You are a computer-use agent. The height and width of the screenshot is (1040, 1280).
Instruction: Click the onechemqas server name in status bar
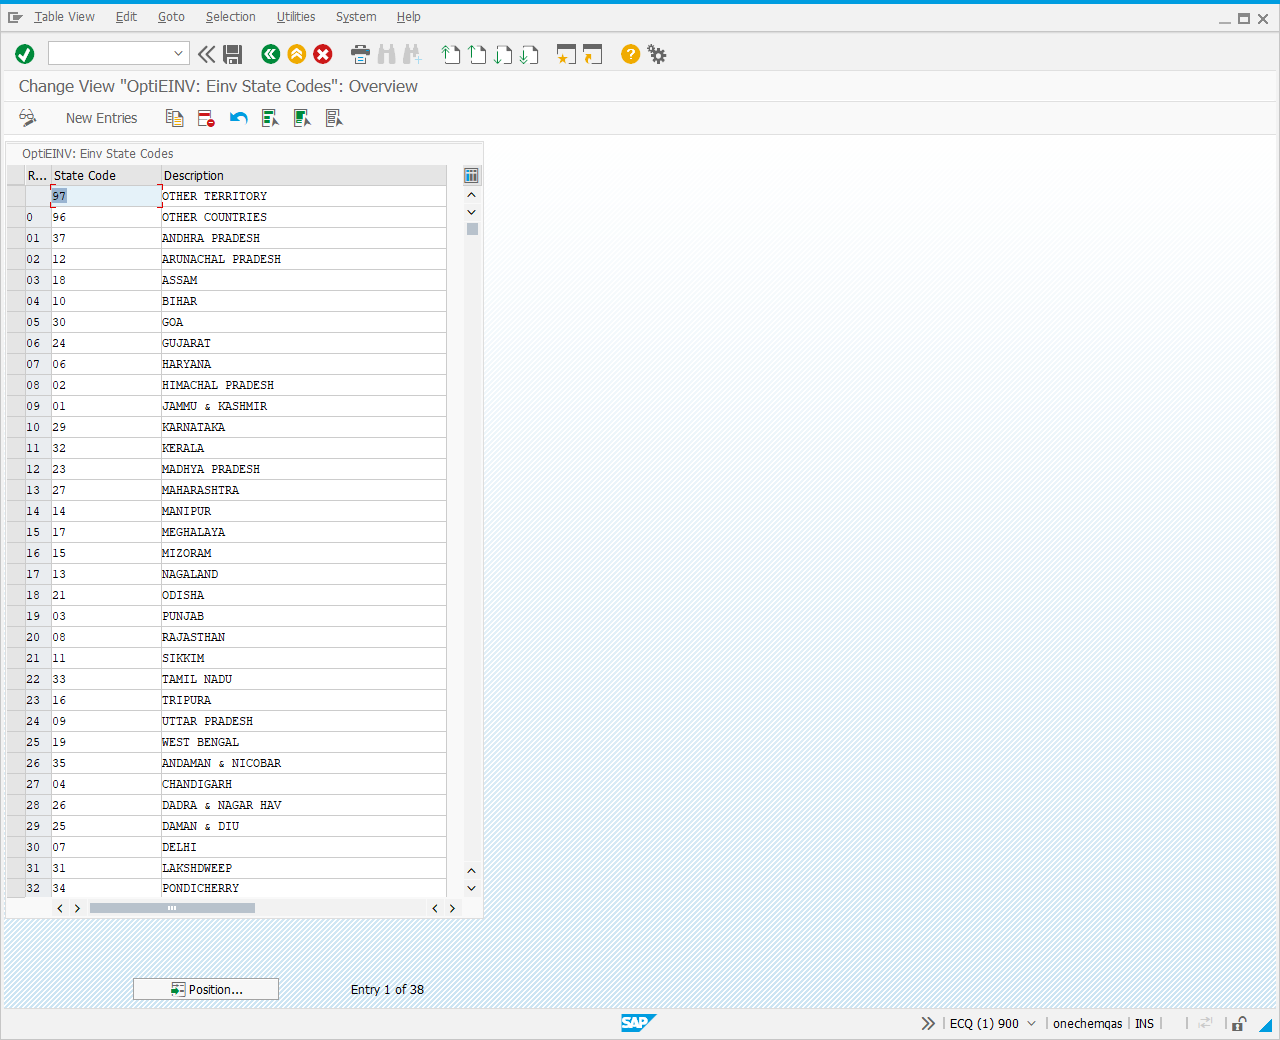point(1087,1023)
